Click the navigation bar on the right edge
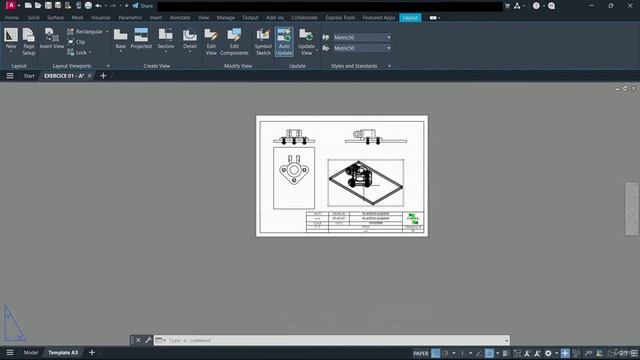This screenshot has width=640, height=360. click(632, 209)
